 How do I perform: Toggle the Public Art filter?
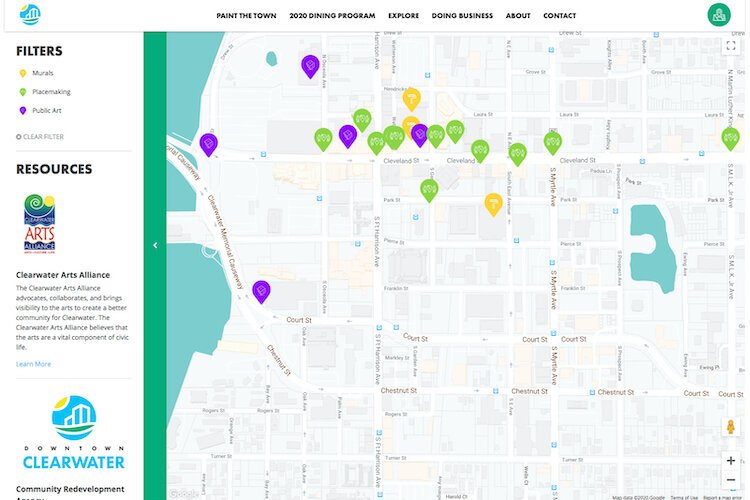[x=40, y=111]
